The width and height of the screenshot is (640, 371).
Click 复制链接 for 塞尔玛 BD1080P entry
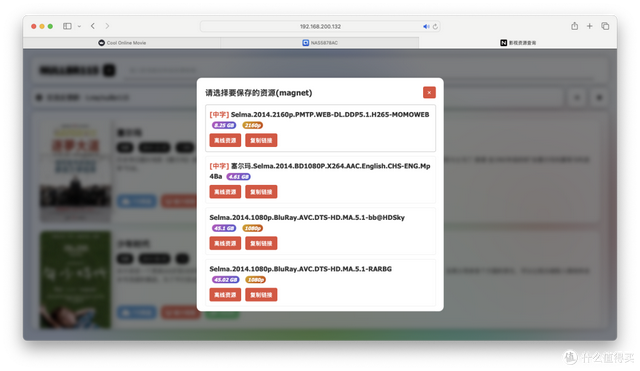(261, 192)
